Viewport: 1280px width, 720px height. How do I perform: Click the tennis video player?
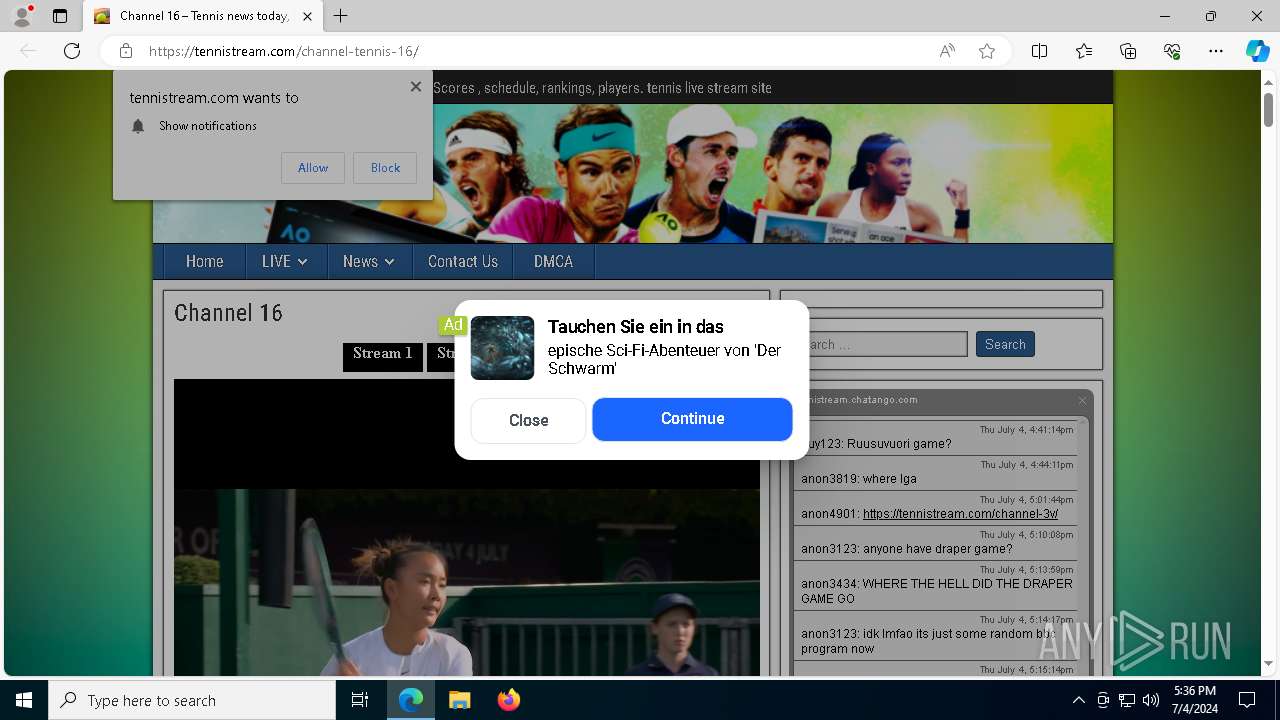pos(466,527)
